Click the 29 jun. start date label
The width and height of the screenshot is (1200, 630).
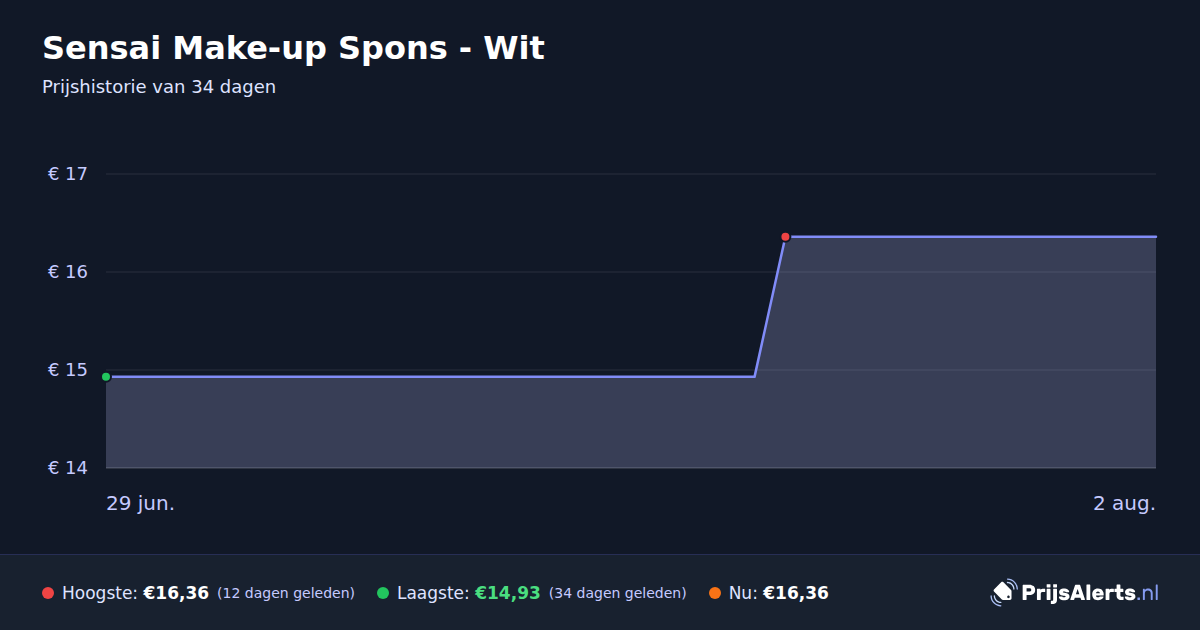pyautogui.click(x=141, y=504)
